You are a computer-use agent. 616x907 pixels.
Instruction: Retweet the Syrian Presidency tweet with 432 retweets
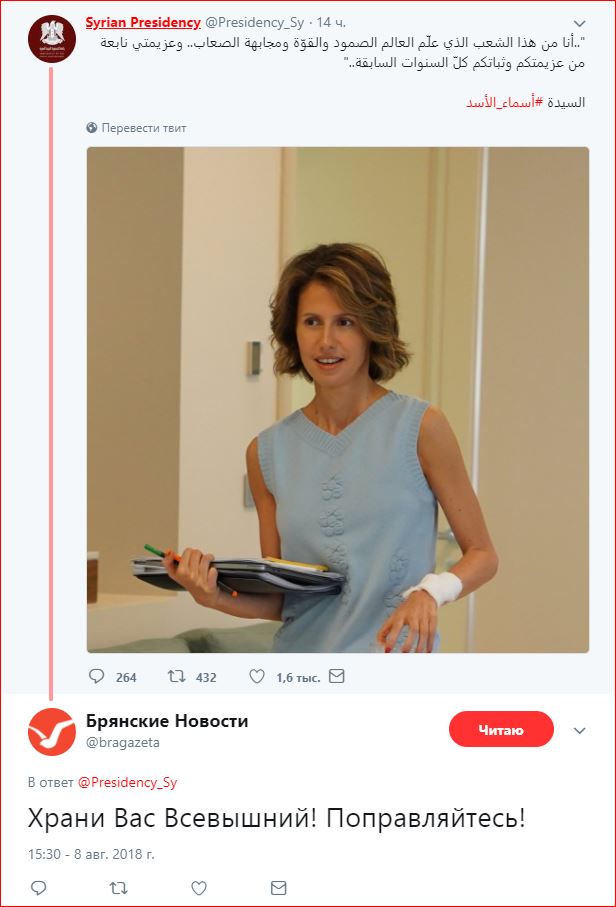(176, 676)
